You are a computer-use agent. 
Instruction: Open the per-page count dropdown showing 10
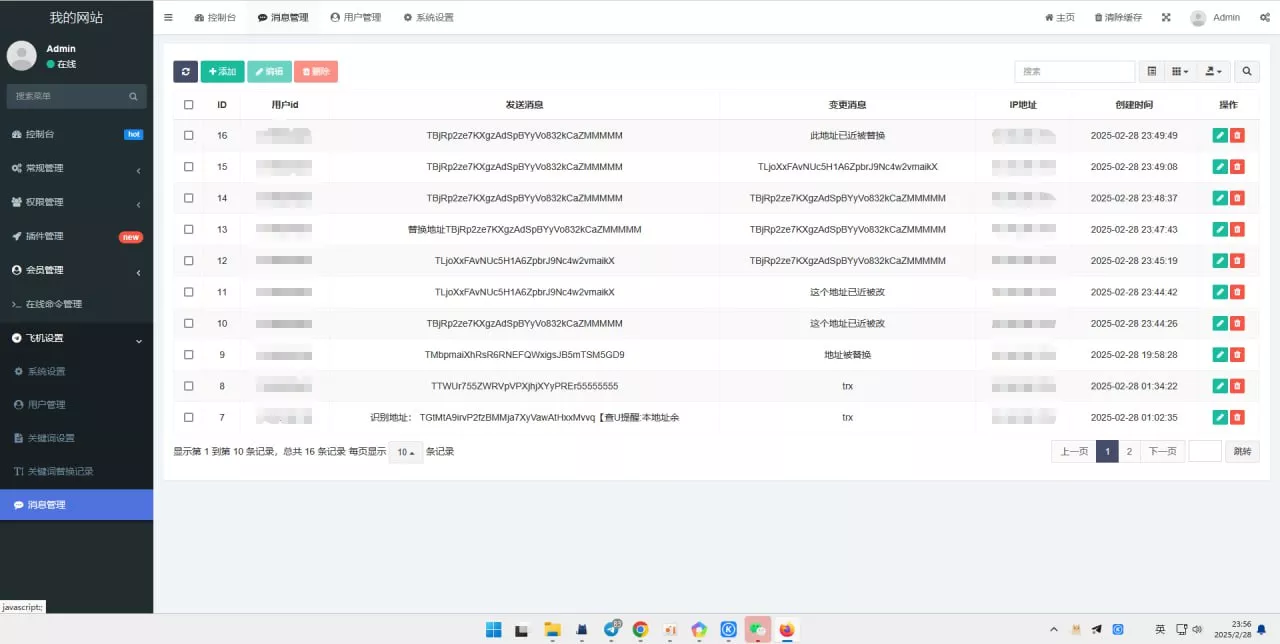pyautogui.click(x=405, y=452)
